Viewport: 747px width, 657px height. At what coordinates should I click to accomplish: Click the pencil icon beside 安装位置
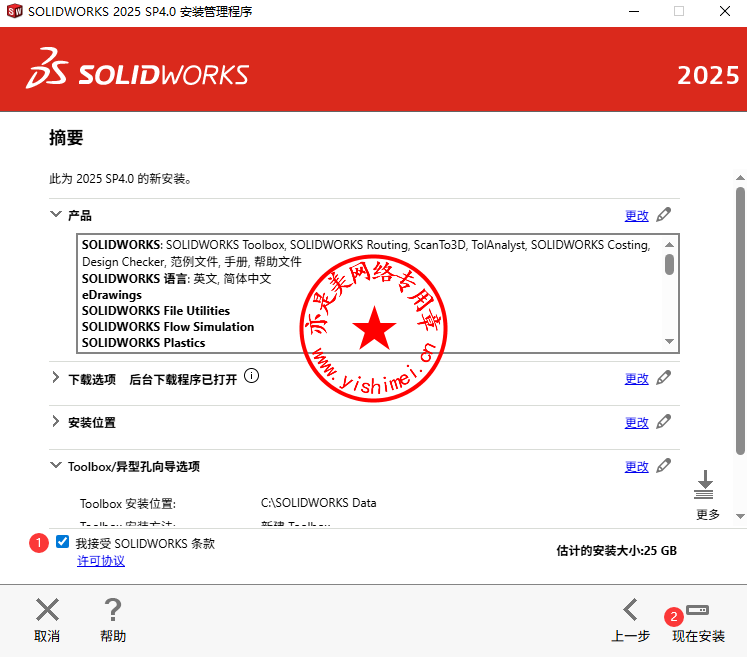coord(664,422)
